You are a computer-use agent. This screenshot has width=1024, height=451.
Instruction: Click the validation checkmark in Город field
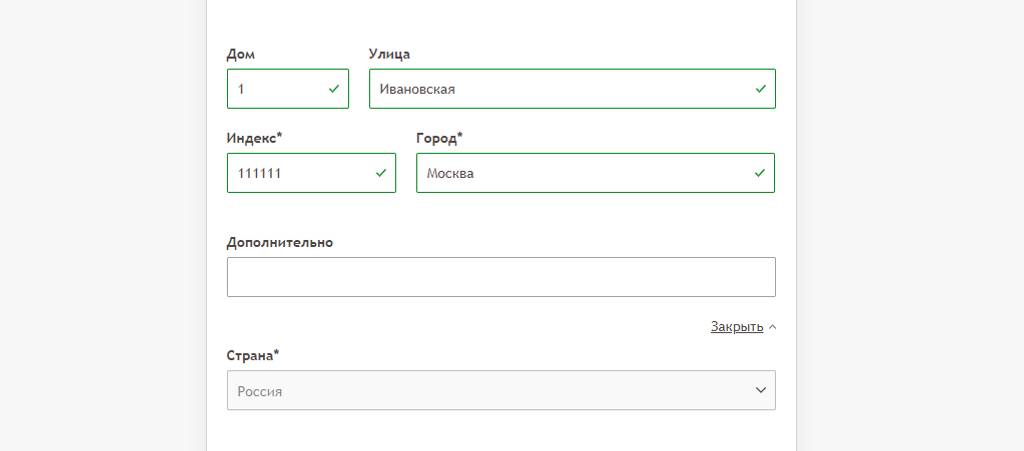click(x=760, y=173)
